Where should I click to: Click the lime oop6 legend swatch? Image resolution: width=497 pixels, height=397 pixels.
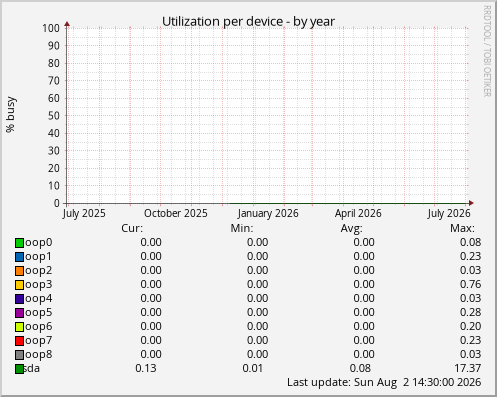(19, 327)
